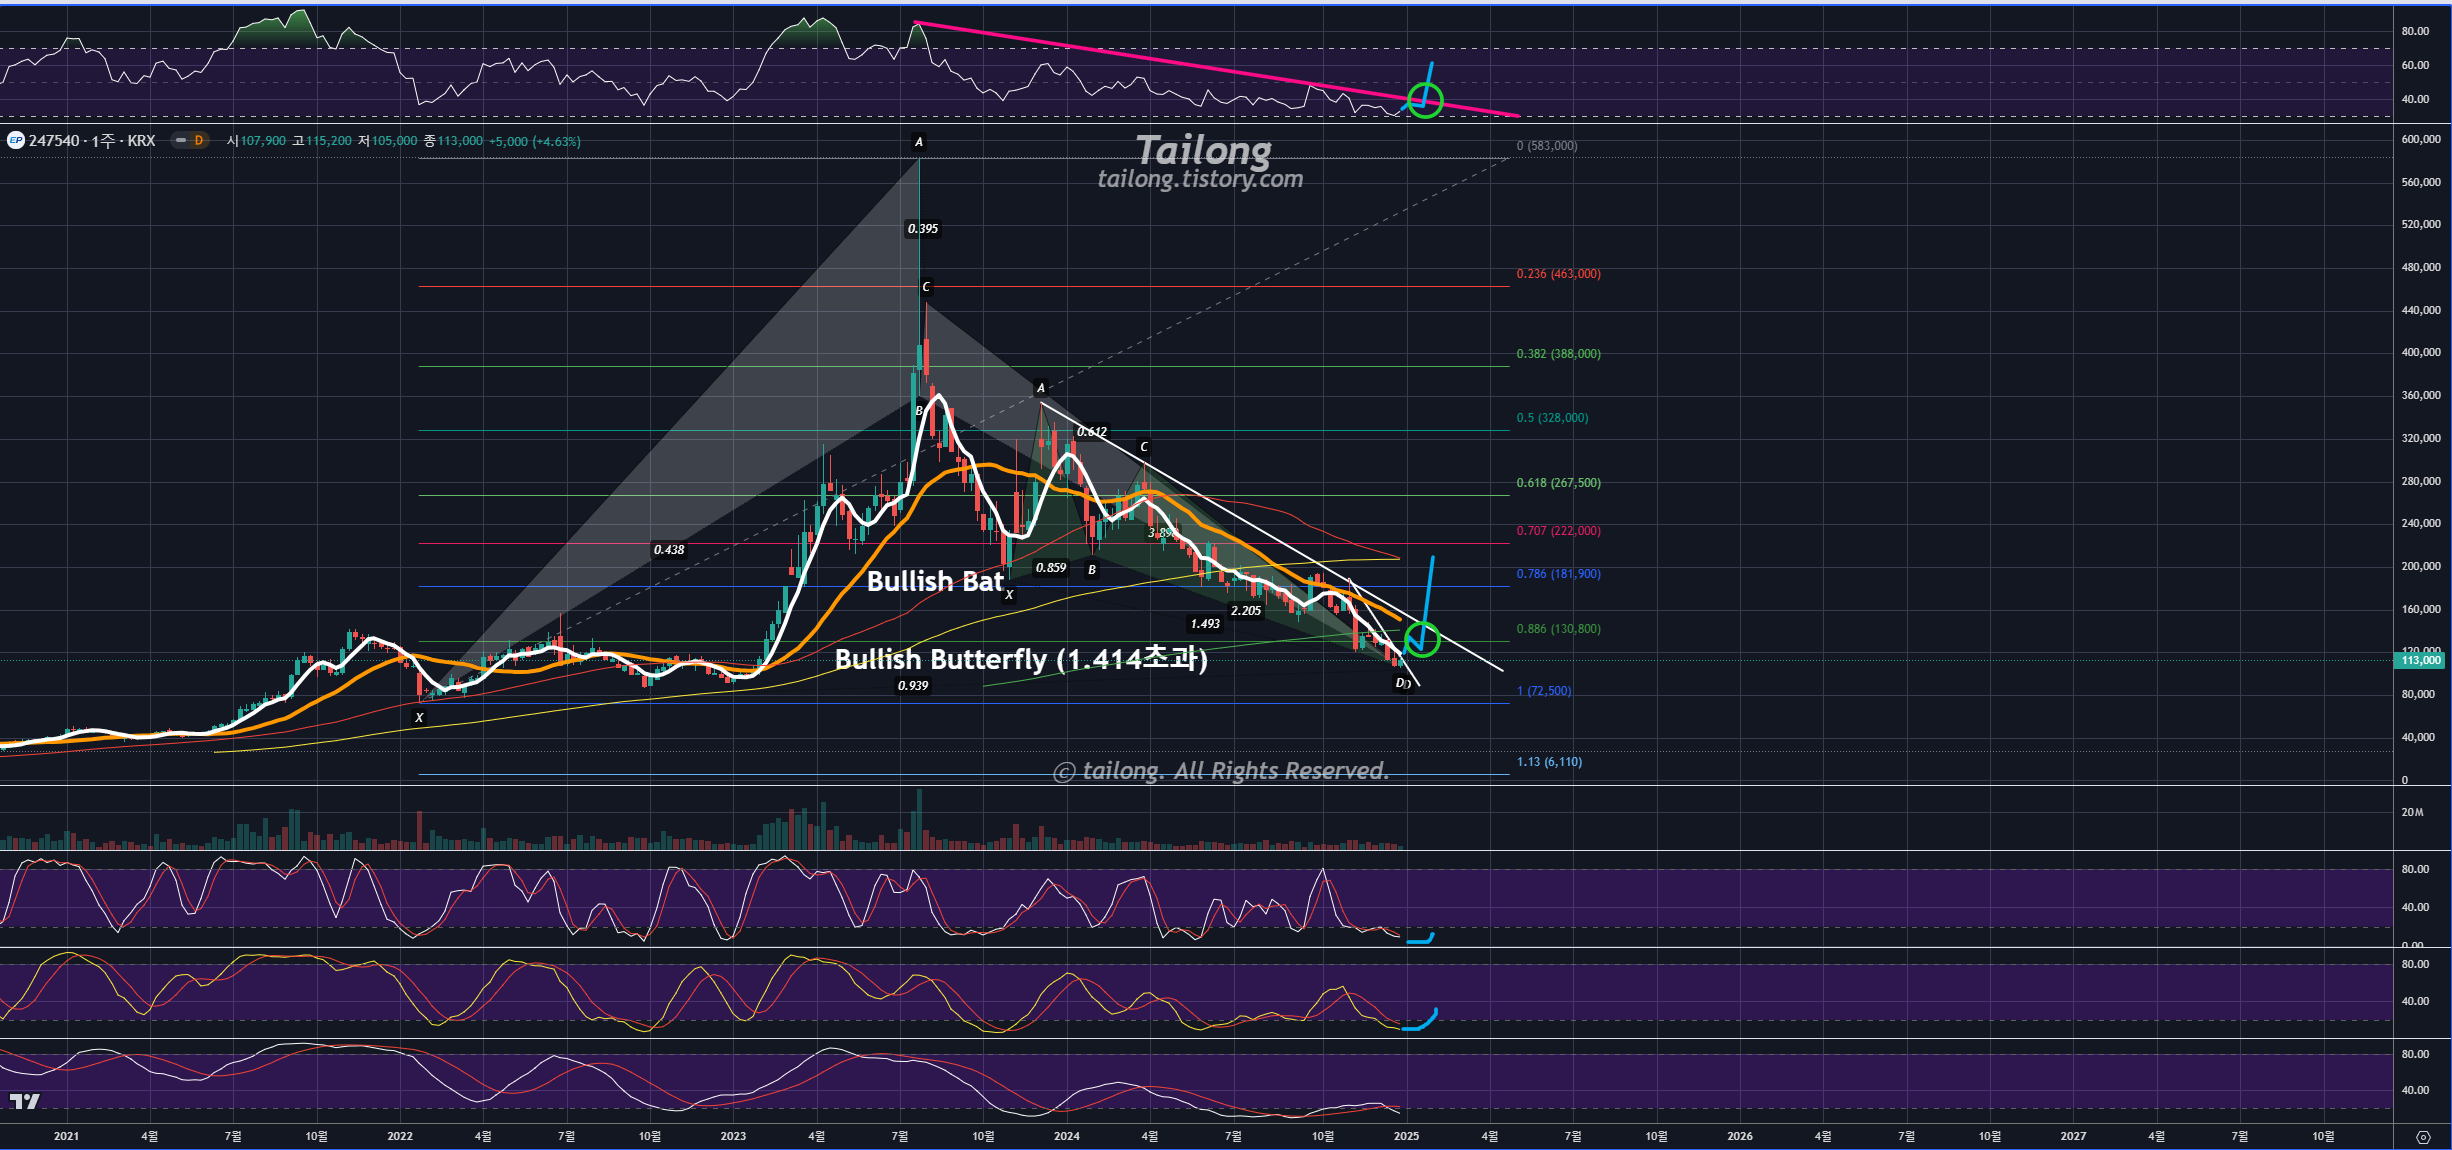Click the blue arrow on stochastic pane
Viewport: 2452px width, 1150px height.
pyautogui.click(x=1421, y=940)
